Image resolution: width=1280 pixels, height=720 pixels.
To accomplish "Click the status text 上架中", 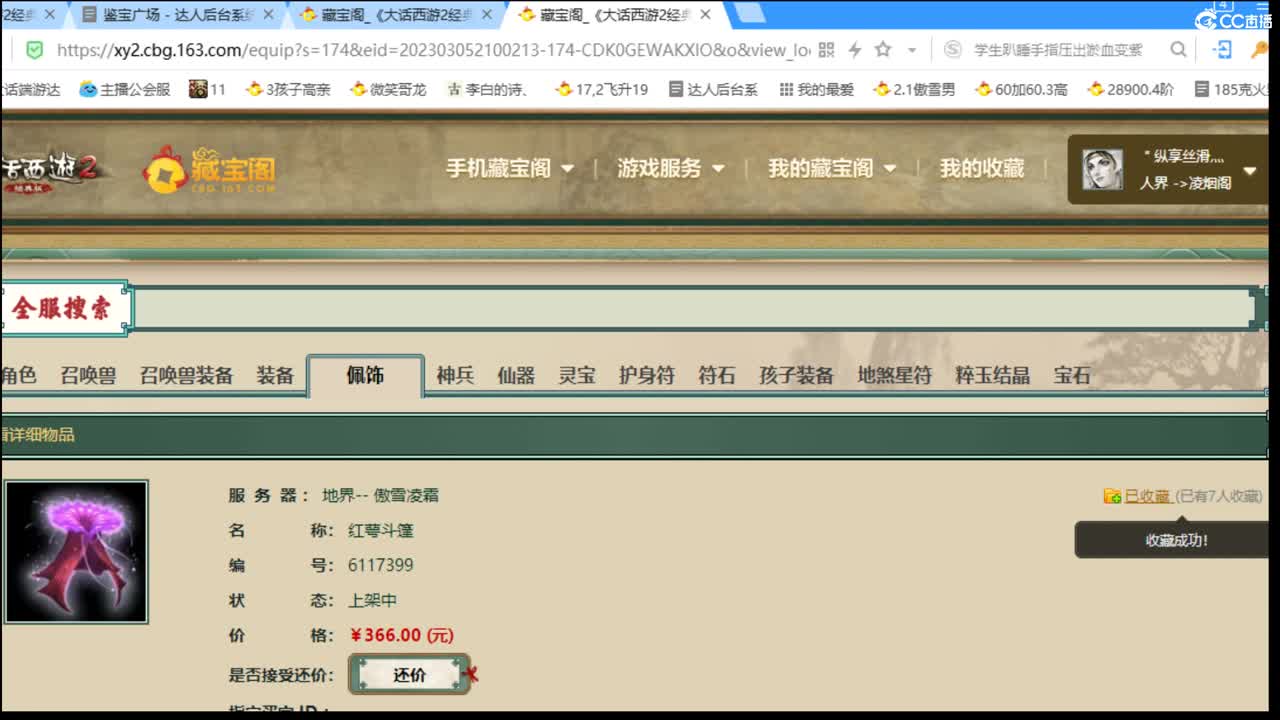I will point(373,600).
